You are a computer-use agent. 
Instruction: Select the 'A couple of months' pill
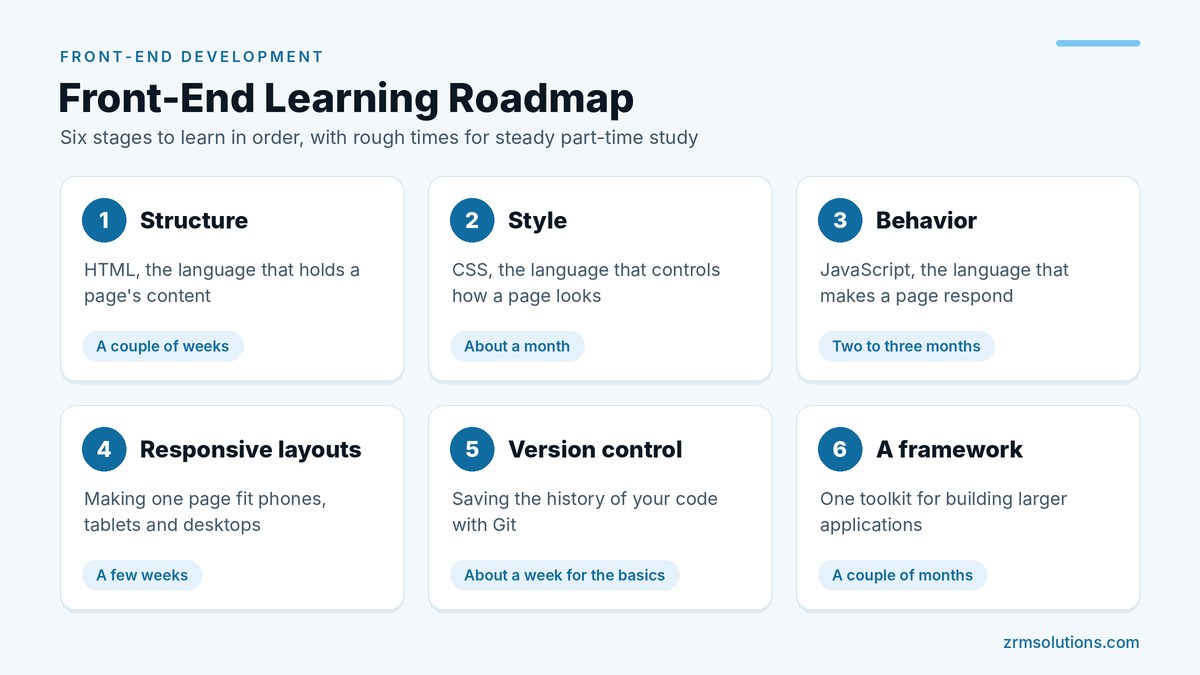(902, 575)
